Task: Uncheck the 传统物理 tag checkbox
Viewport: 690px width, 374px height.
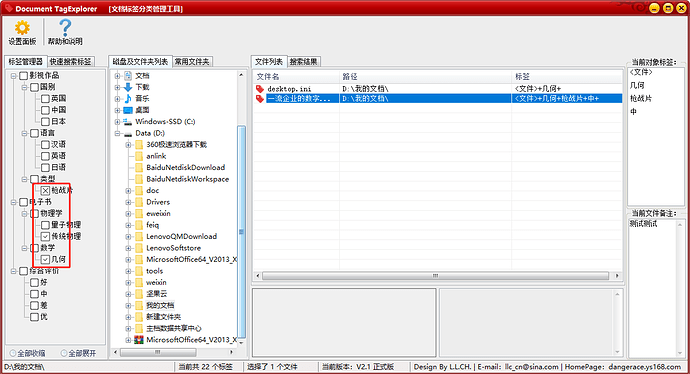Action: click(45, 236)
